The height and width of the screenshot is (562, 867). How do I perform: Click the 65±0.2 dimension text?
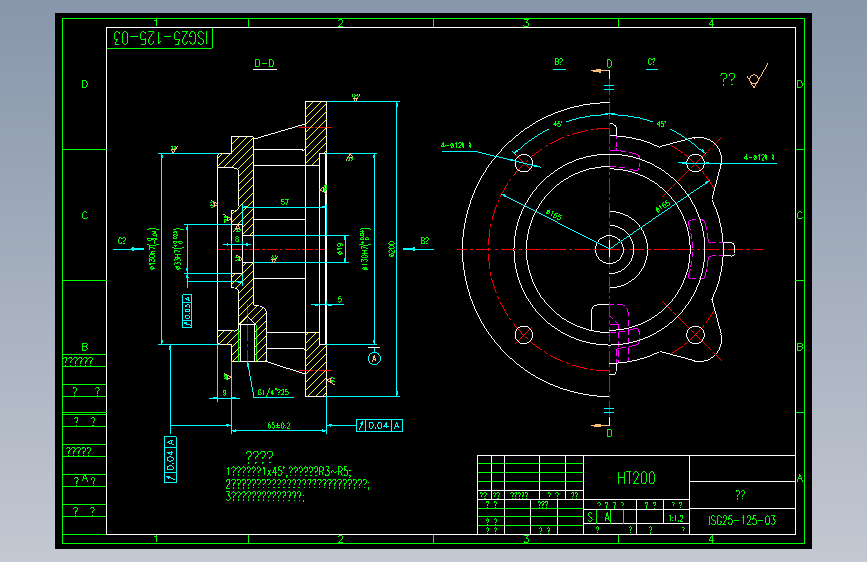tap(279, 425)
